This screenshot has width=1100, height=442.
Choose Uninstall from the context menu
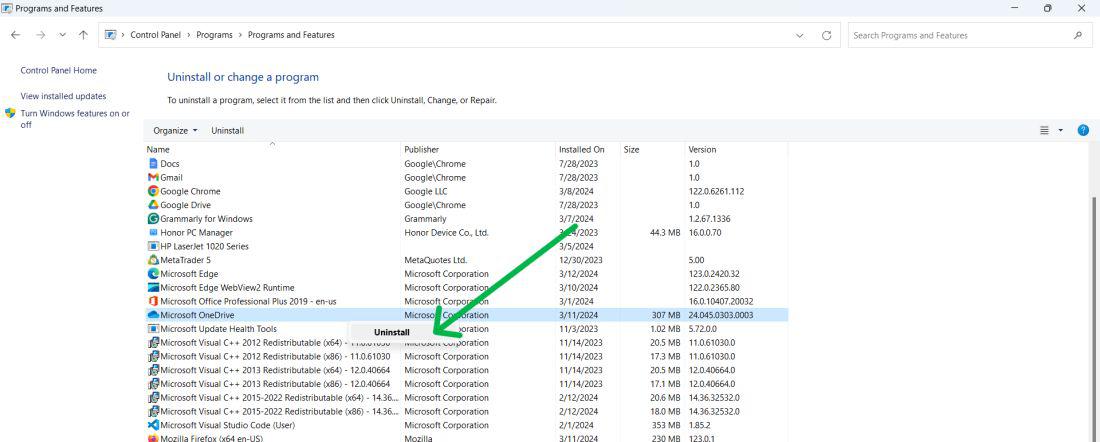coord(392,332)
